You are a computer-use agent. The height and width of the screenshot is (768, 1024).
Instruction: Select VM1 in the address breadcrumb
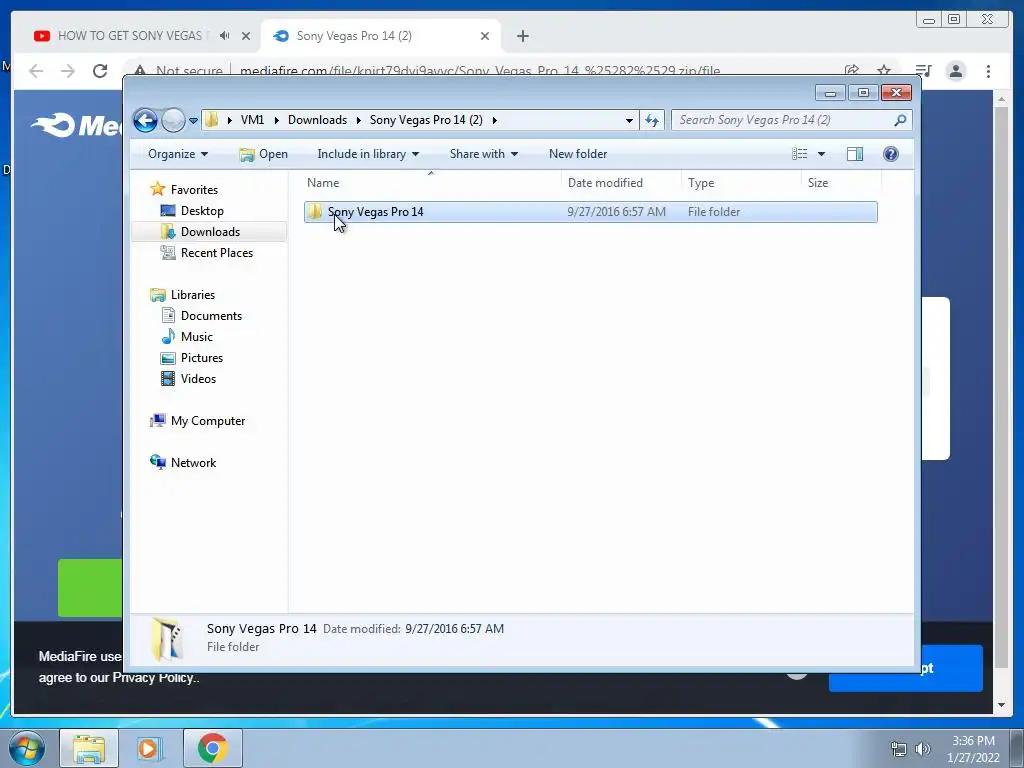tap(252, 120)
